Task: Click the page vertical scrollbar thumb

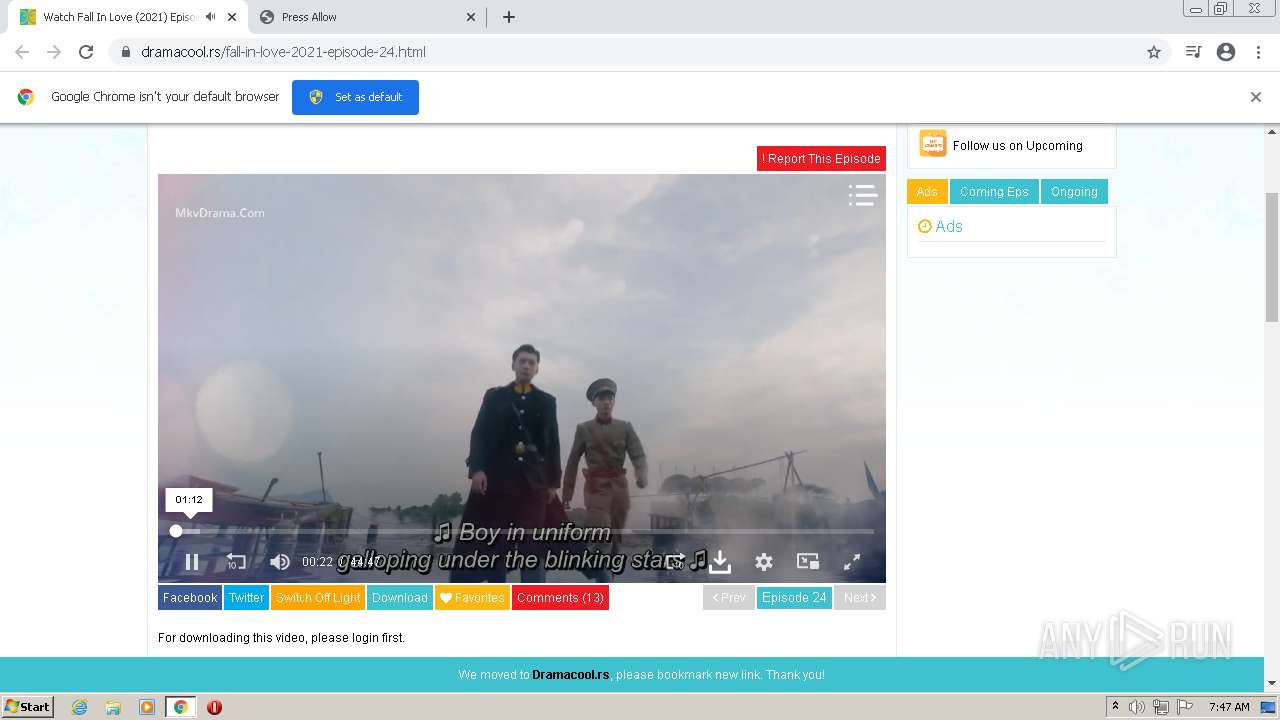Action: pos(1272,257)
